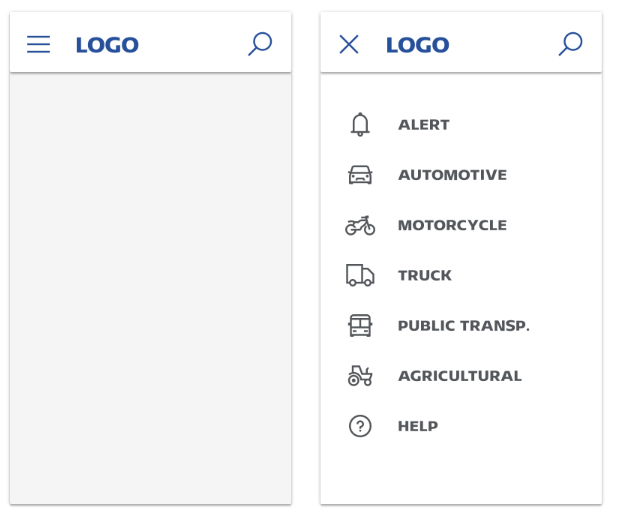Open the AGRICULTURAL menu item
This screenshot has height=524, width=617.
pyautogui.click(x=460, y=376)
